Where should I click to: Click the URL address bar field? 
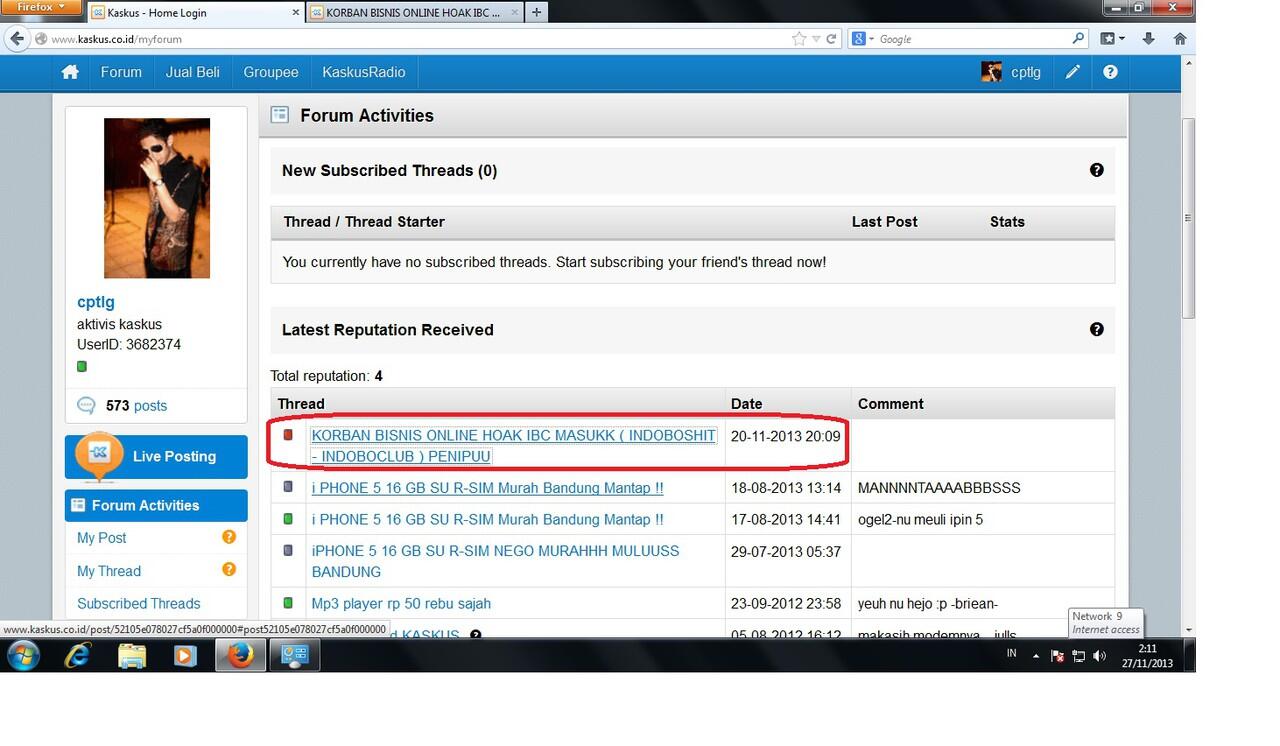pos(410,39)
